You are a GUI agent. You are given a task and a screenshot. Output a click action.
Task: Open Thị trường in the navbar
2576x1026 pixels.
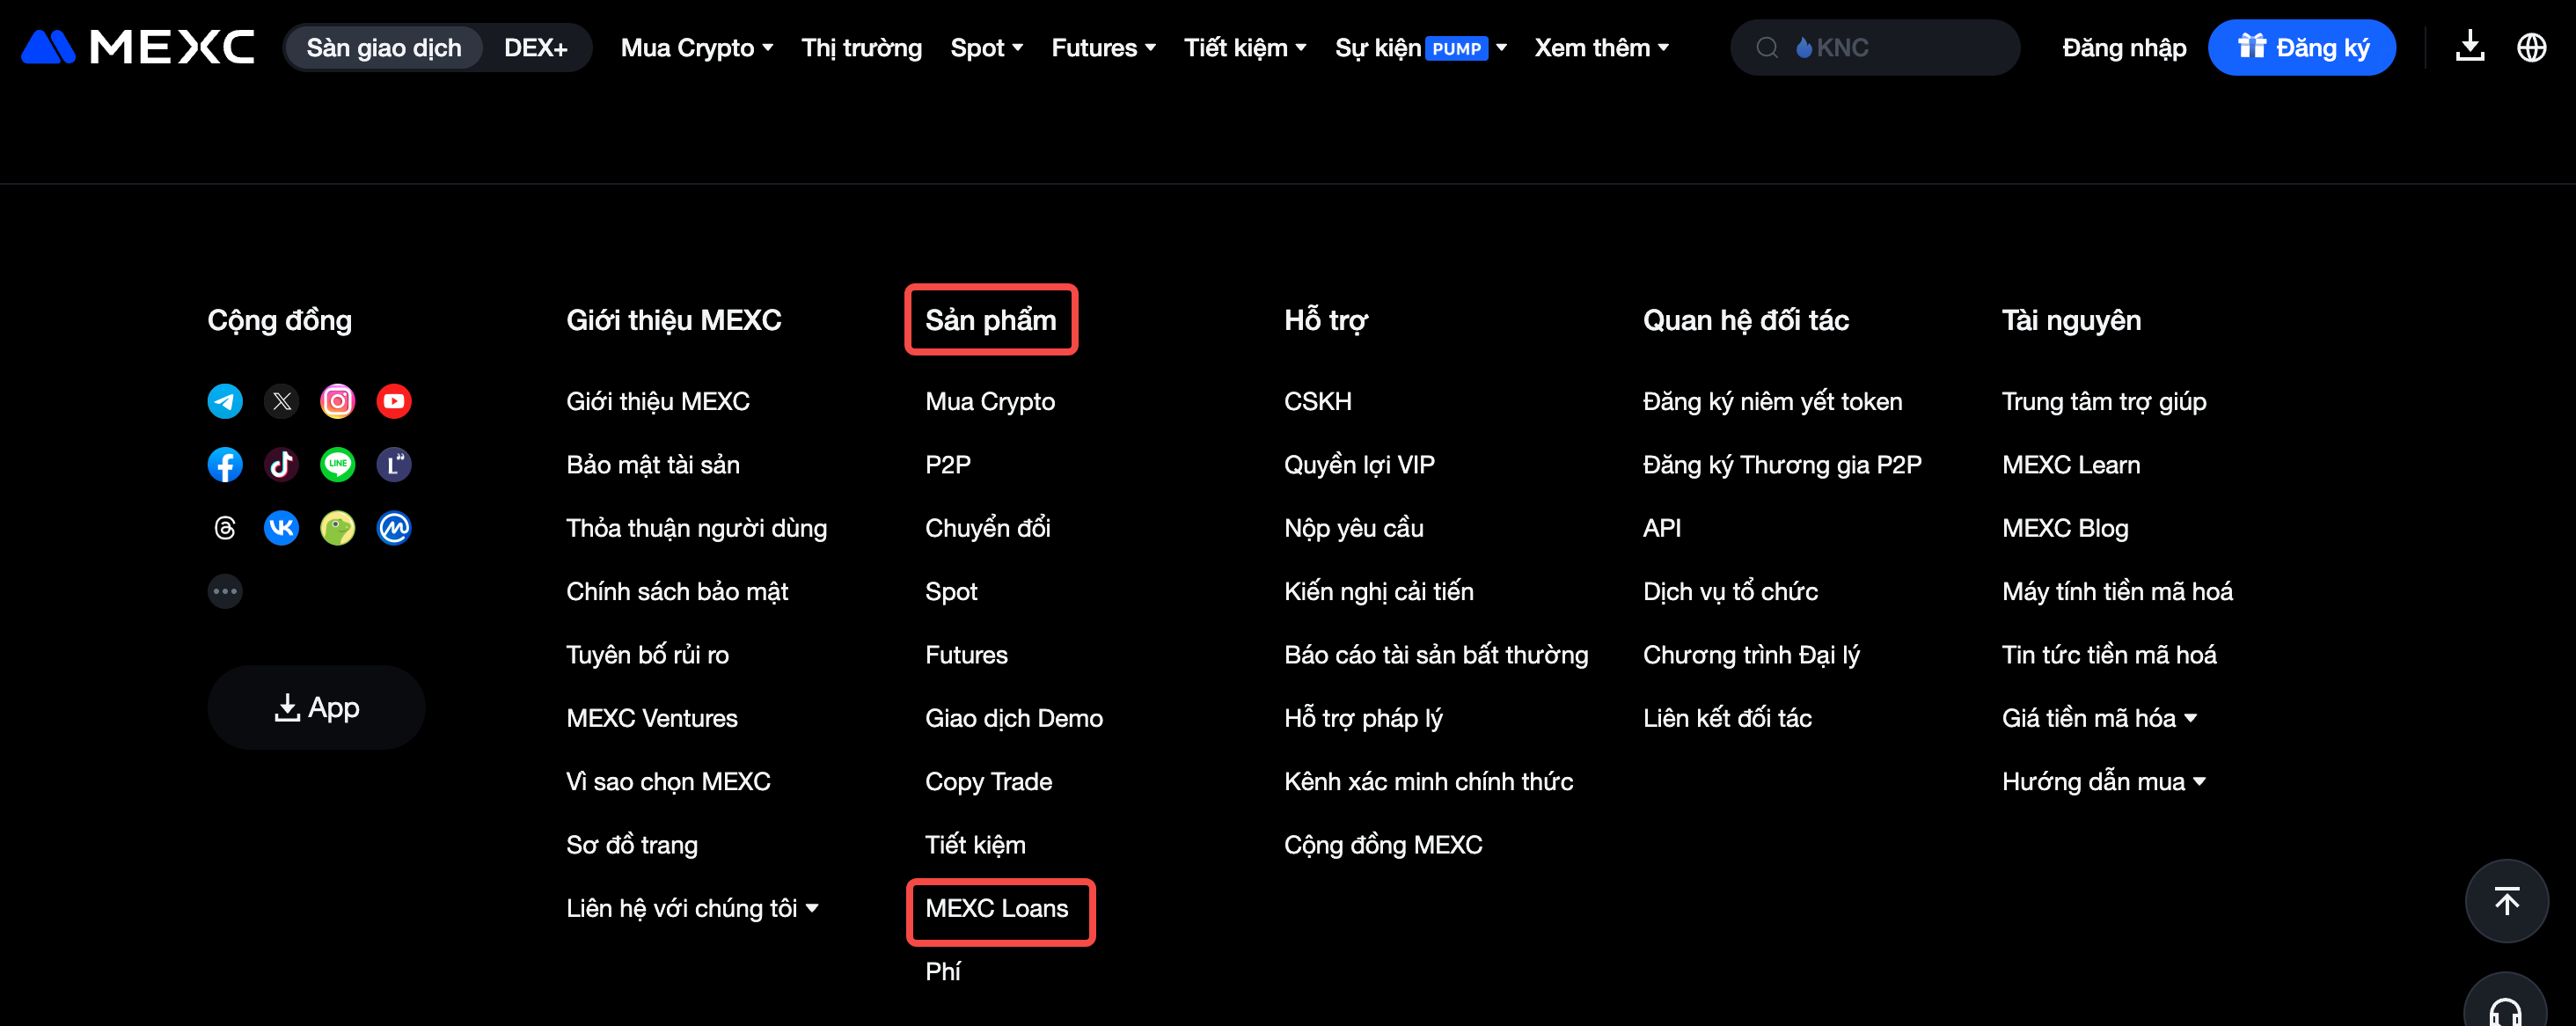pos(861,48)
